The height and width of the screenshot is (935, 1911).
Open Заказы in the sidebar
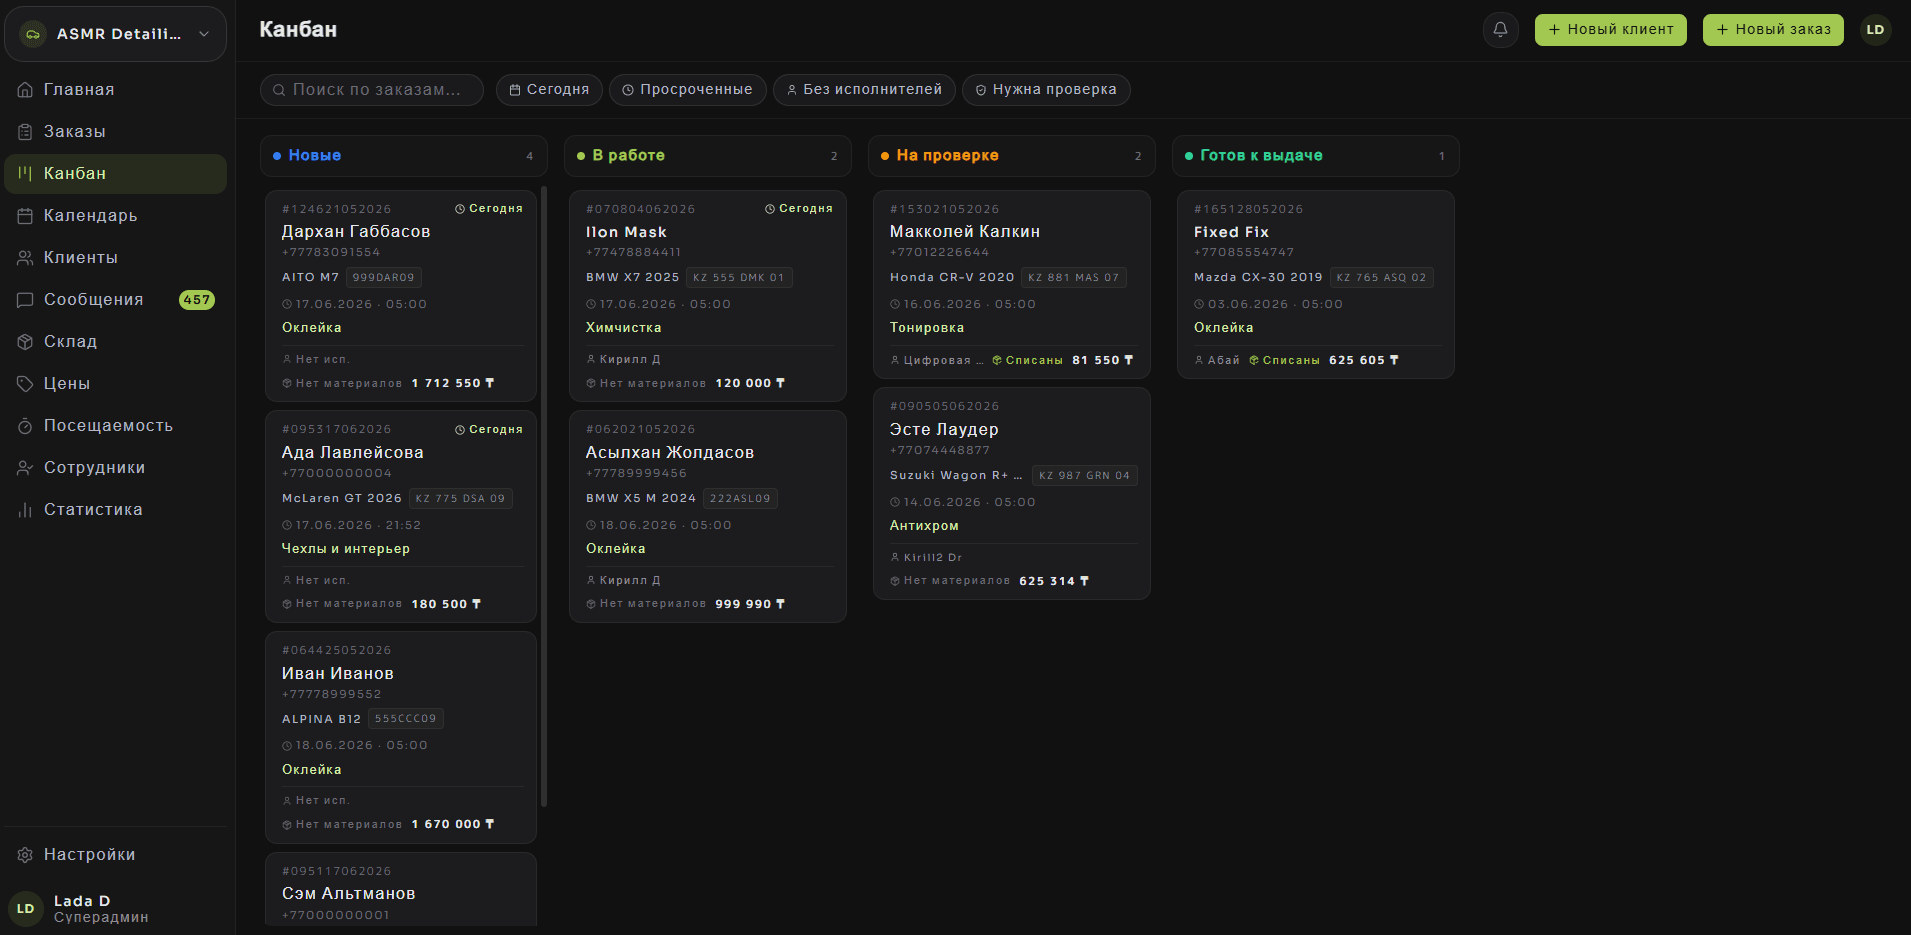click(116, 132)
